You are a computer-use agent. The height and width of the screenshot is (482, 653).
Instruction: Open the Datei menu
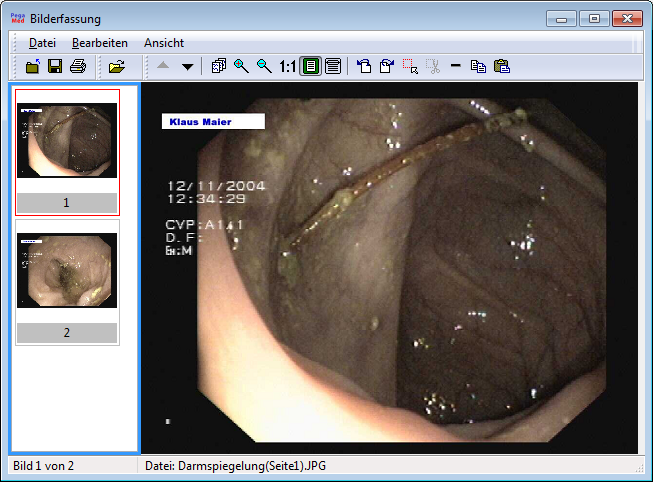(43, 43)
